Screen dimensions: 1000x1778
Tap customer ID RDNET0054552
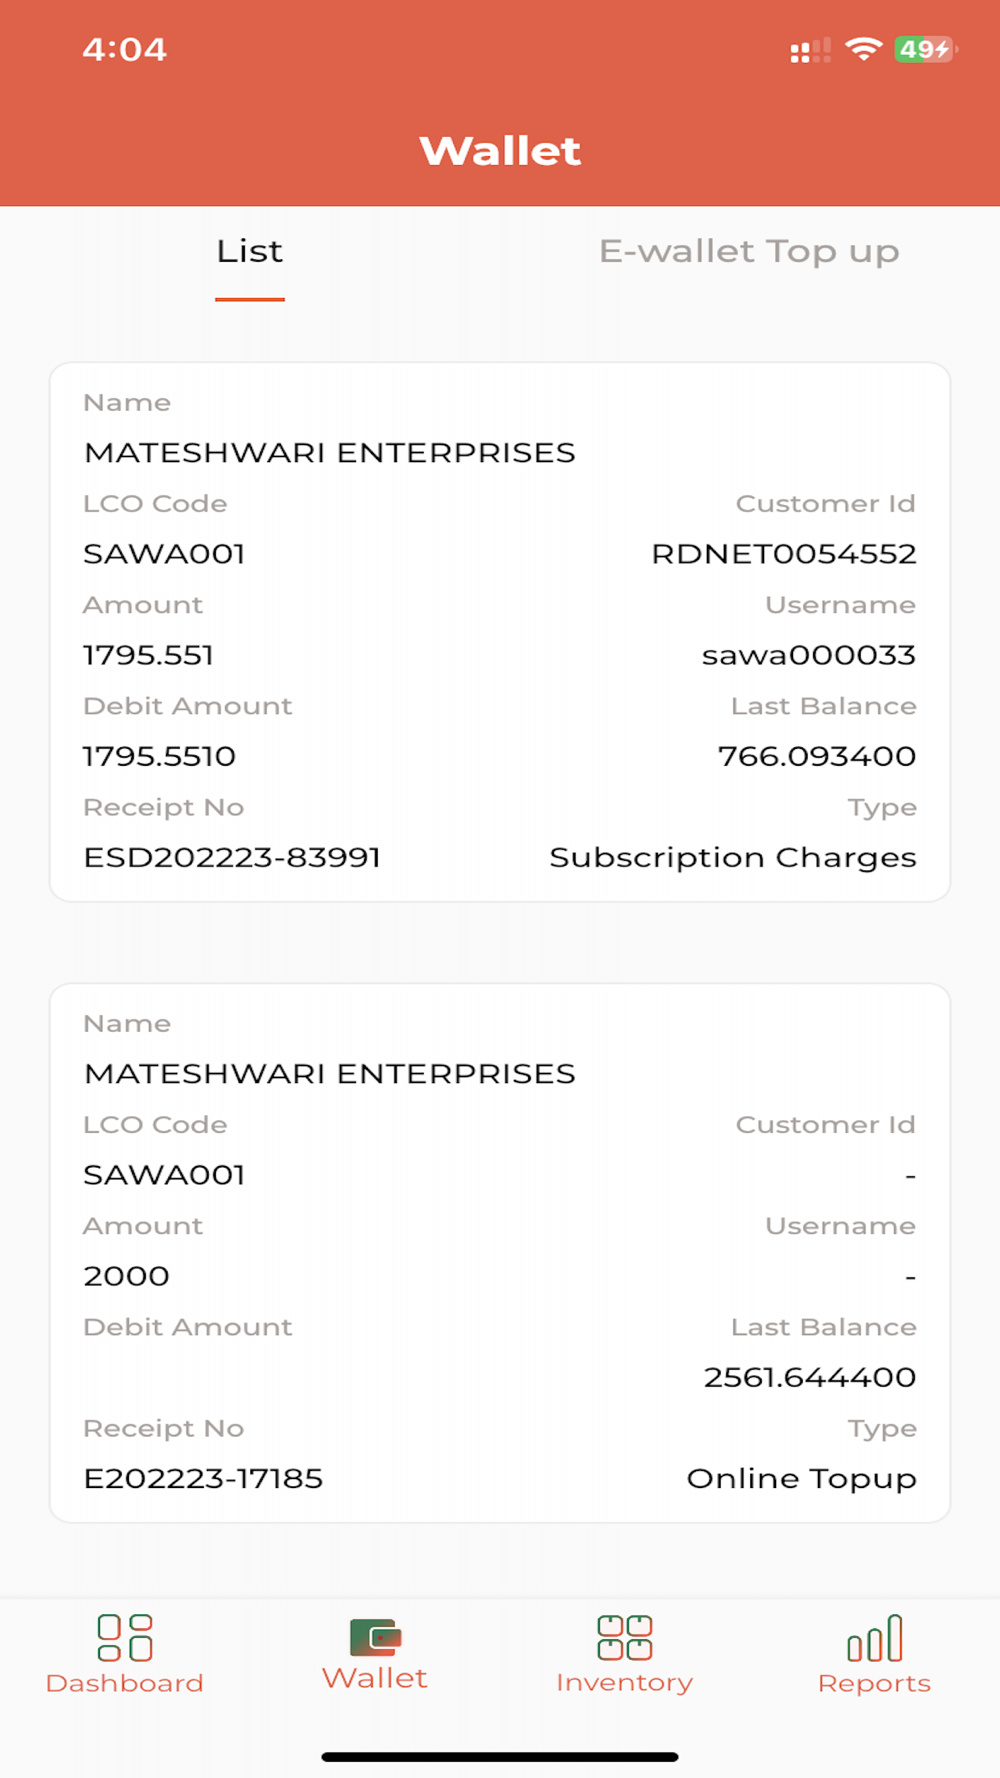784,554
